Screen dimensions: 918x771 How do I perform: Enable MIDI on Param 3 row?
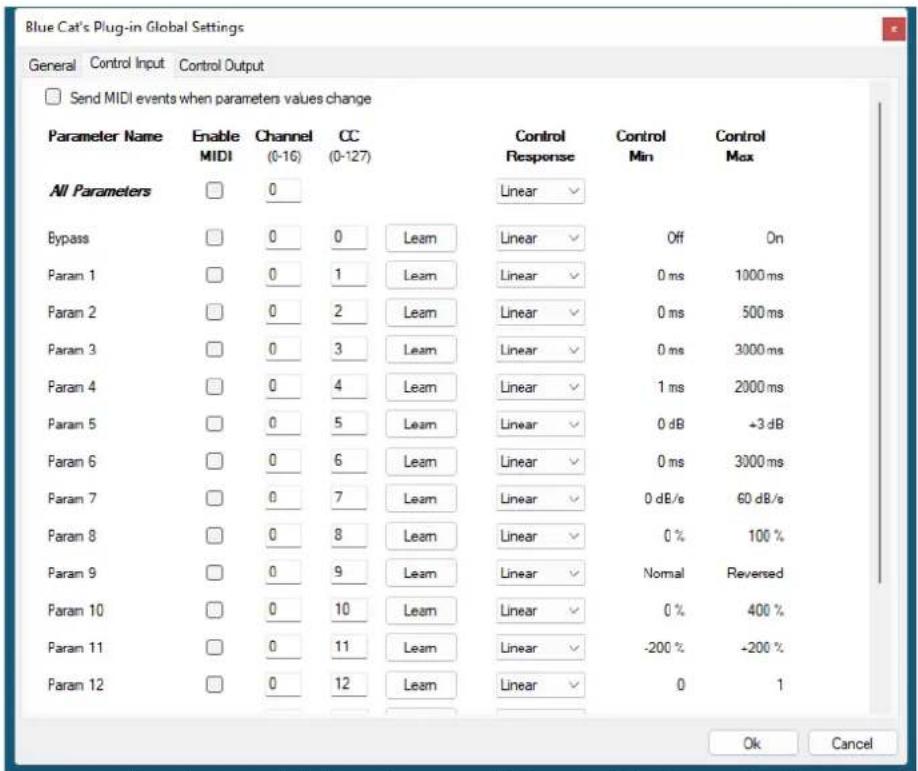214,349
